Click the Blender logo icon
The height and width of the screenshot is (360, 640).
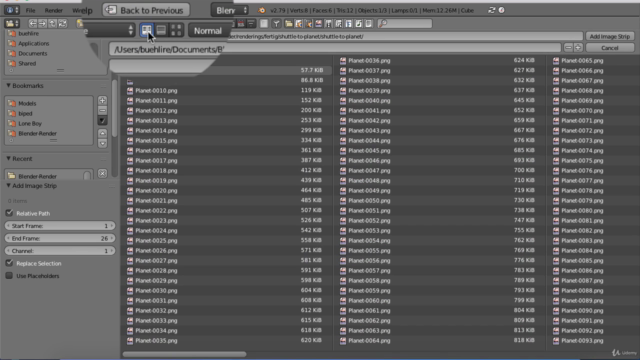click(262, 10)
